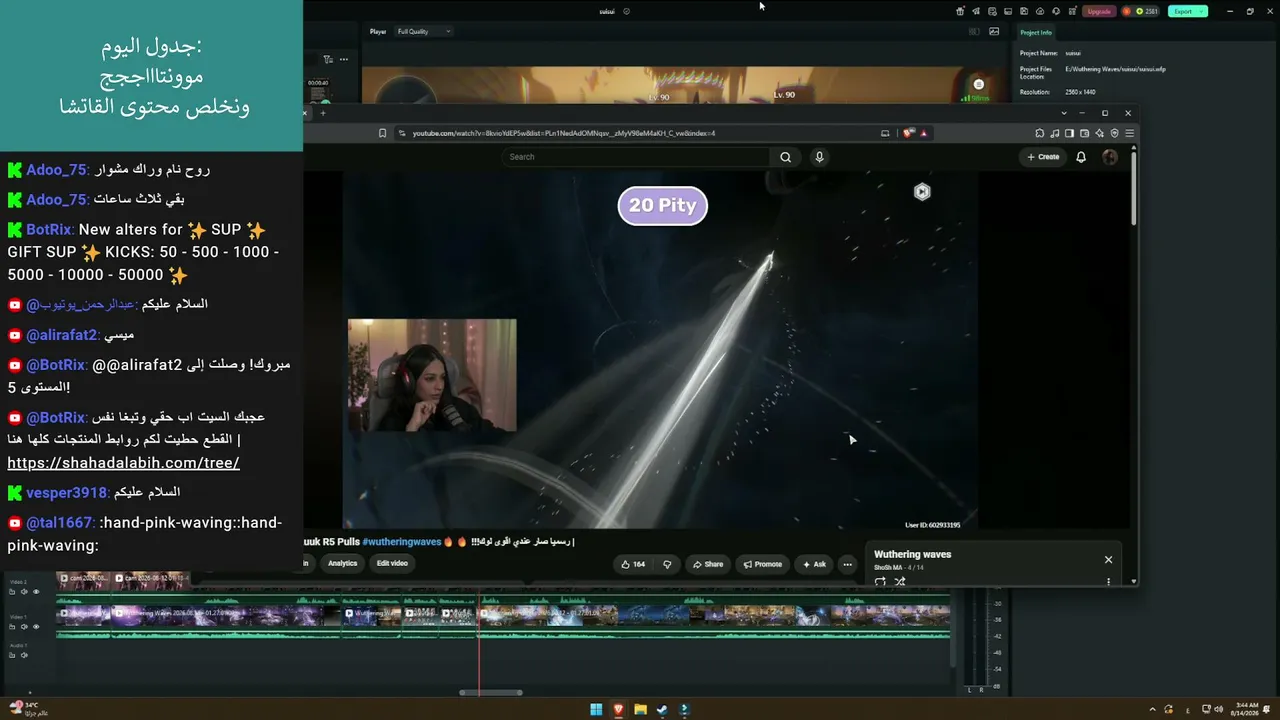Open the browser sidebar panel icon
Viewport: 1280px width, 720px height.
(x=1069, y=133)
